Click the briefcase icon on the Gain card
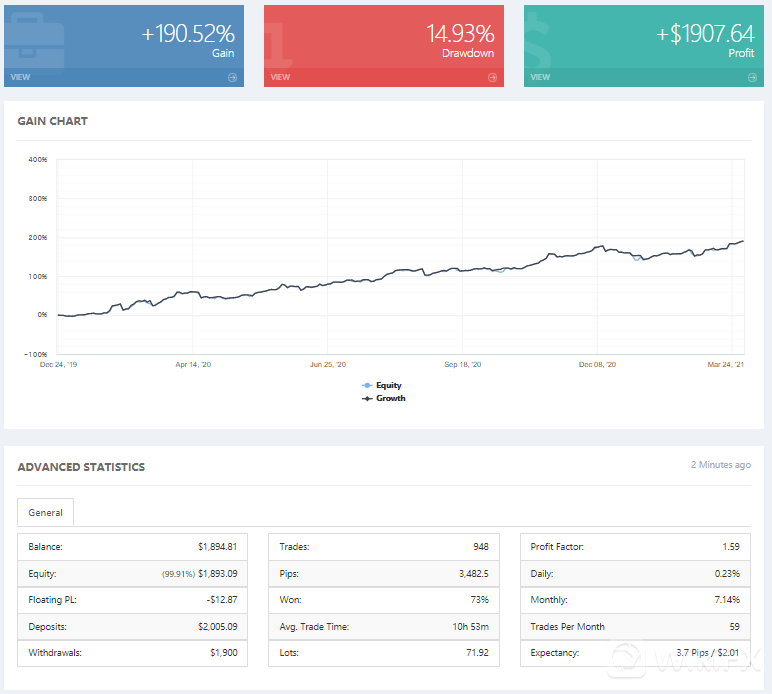This screenshot has height=694, width=772. pyautogui.click(x=35, y=42)
